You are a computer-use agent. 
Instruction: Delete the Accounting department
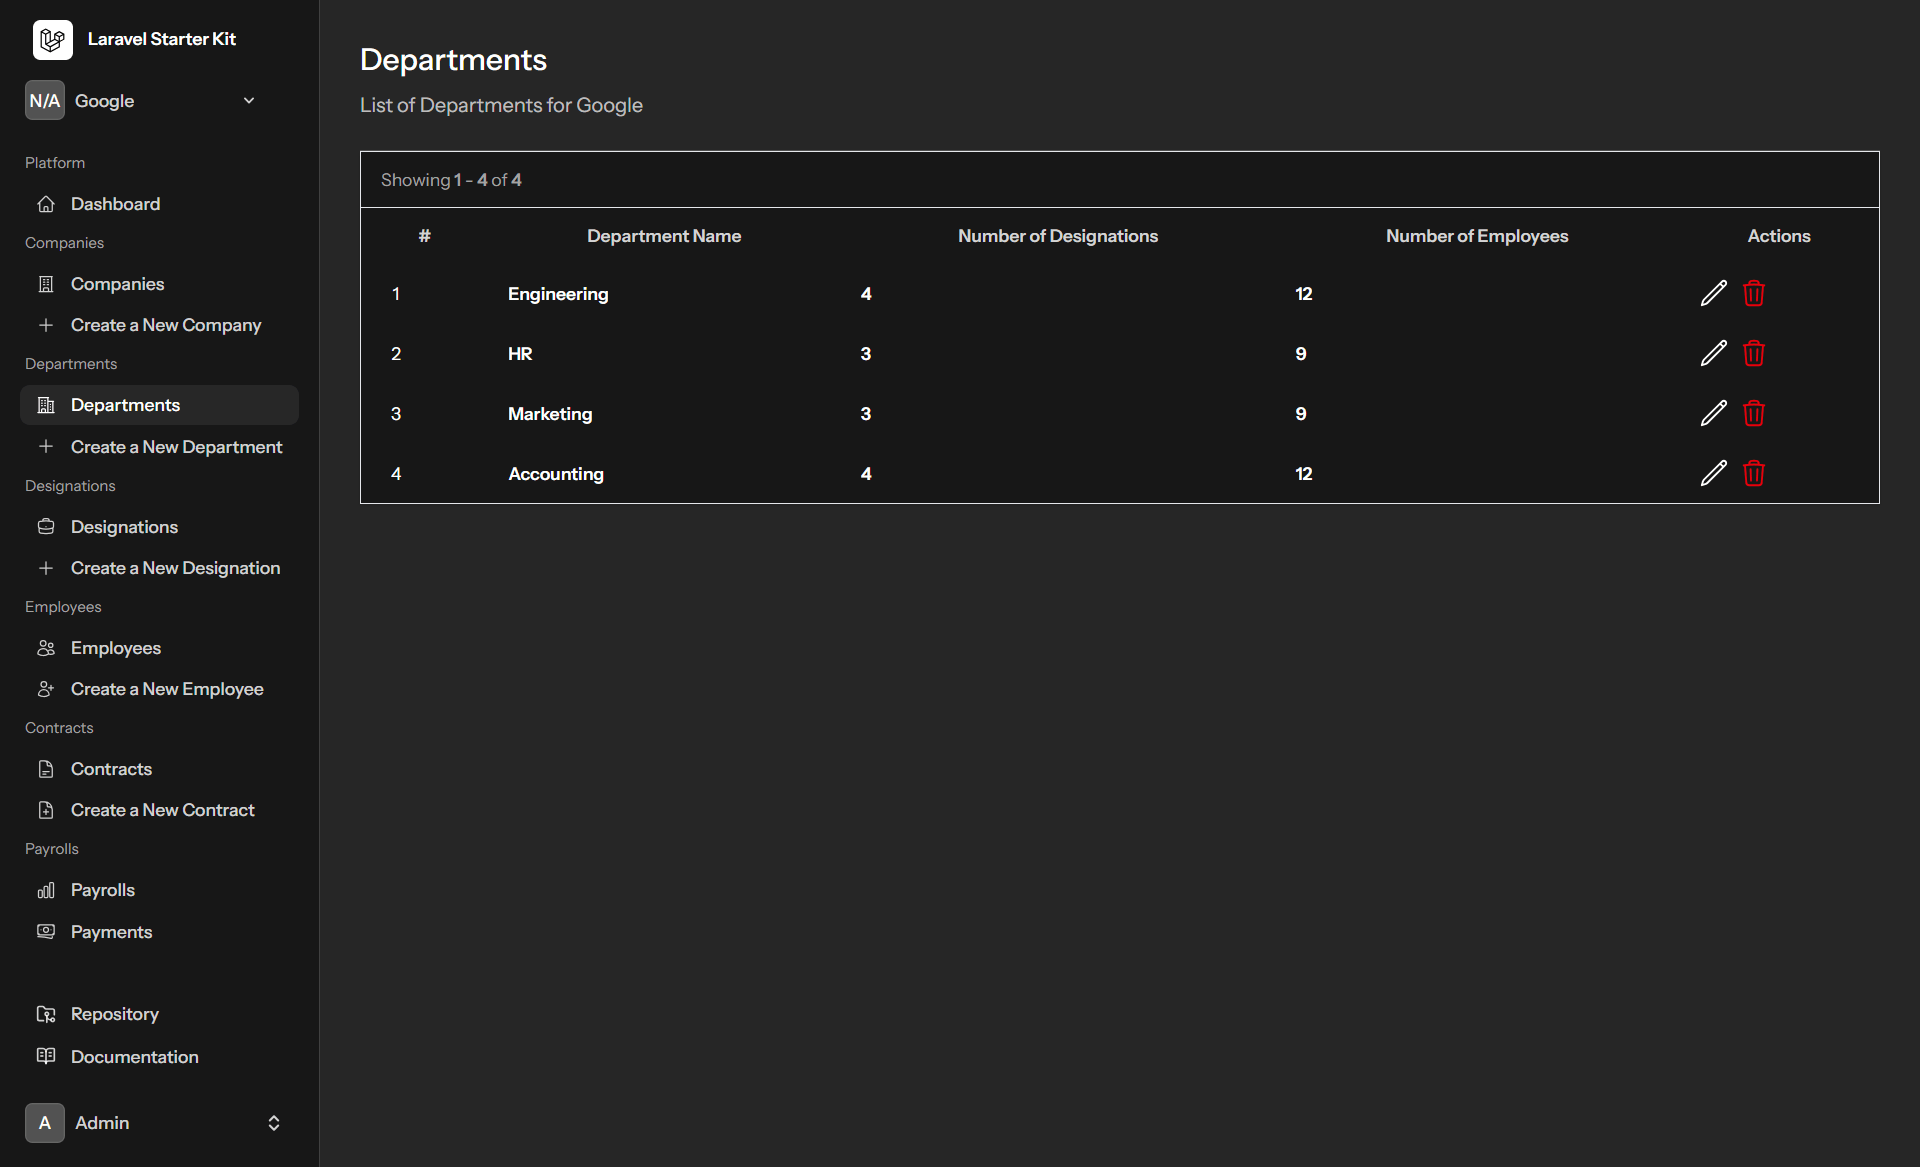(1753, 473)
